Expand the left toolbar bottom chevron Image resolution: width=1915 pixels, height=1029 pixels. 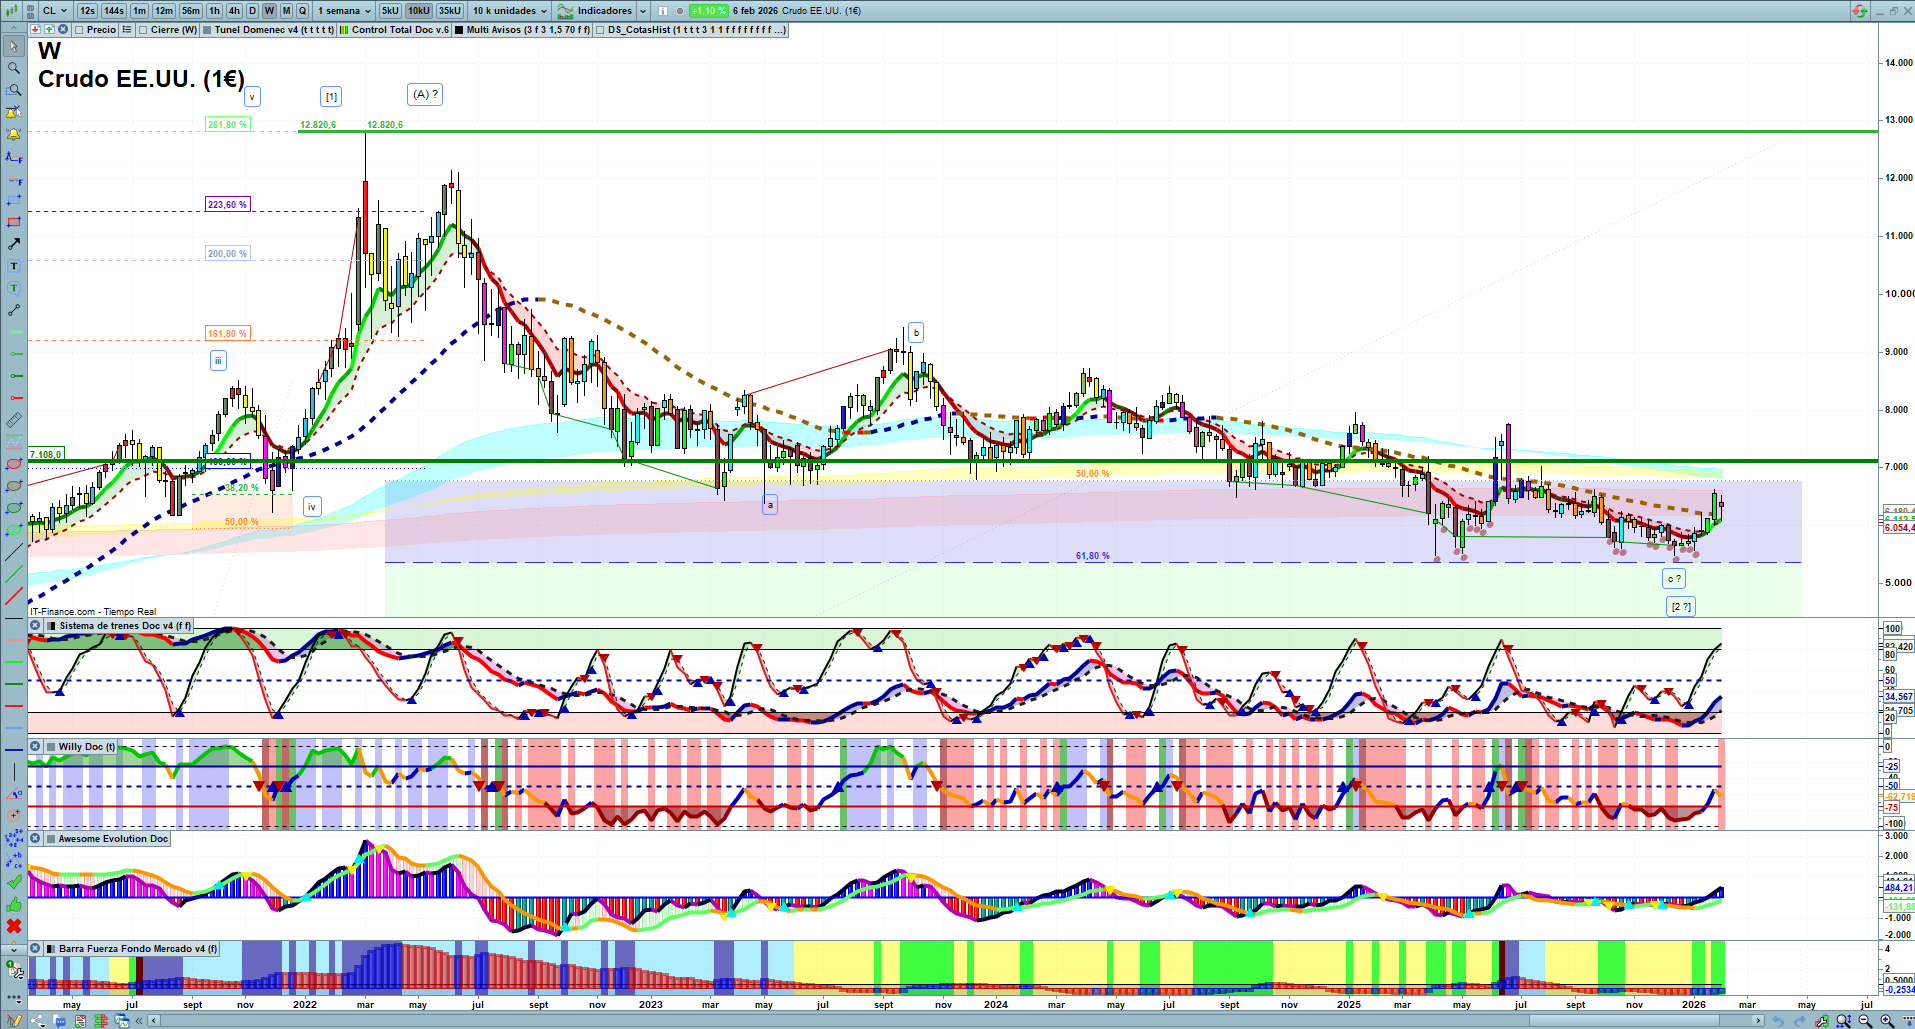[14, 948]
